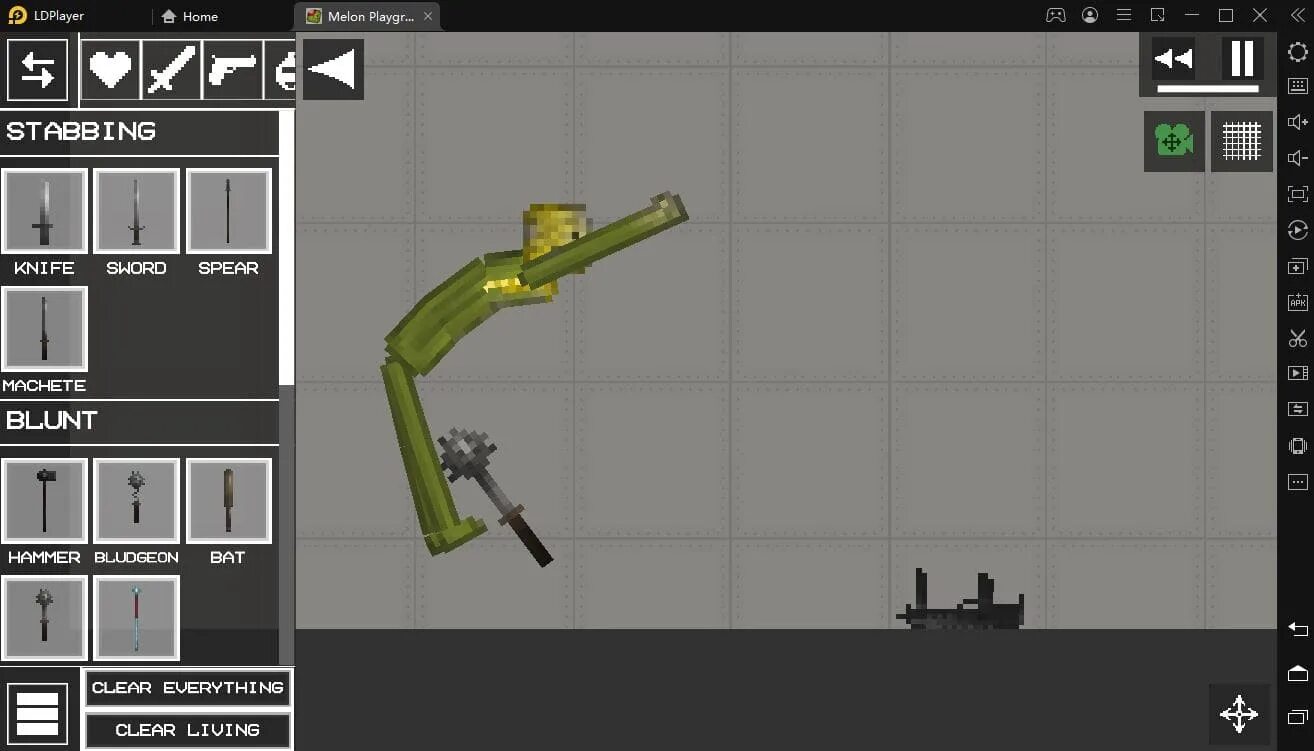Open more options ellipsis in sidebar
1314x751 pixels.
1297,482
